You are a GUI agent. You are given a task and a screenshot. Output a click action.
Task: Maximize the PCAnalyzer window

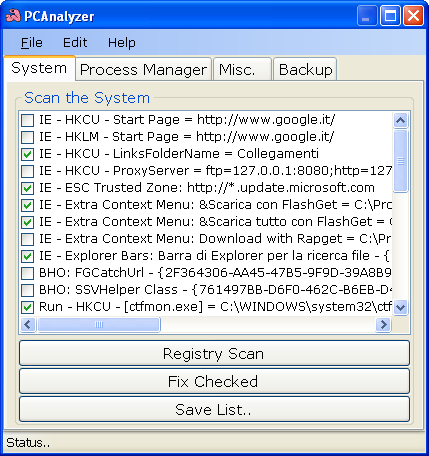tap(390, 16)
